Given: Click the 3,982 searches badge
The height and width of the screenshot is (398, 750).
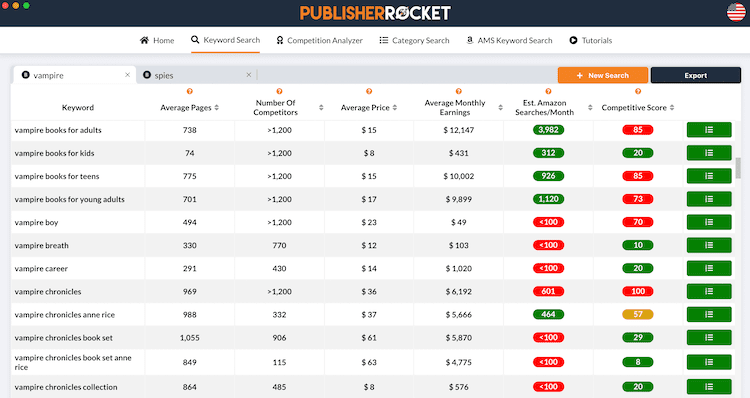Looking at the screenshot, I should 548,130.
